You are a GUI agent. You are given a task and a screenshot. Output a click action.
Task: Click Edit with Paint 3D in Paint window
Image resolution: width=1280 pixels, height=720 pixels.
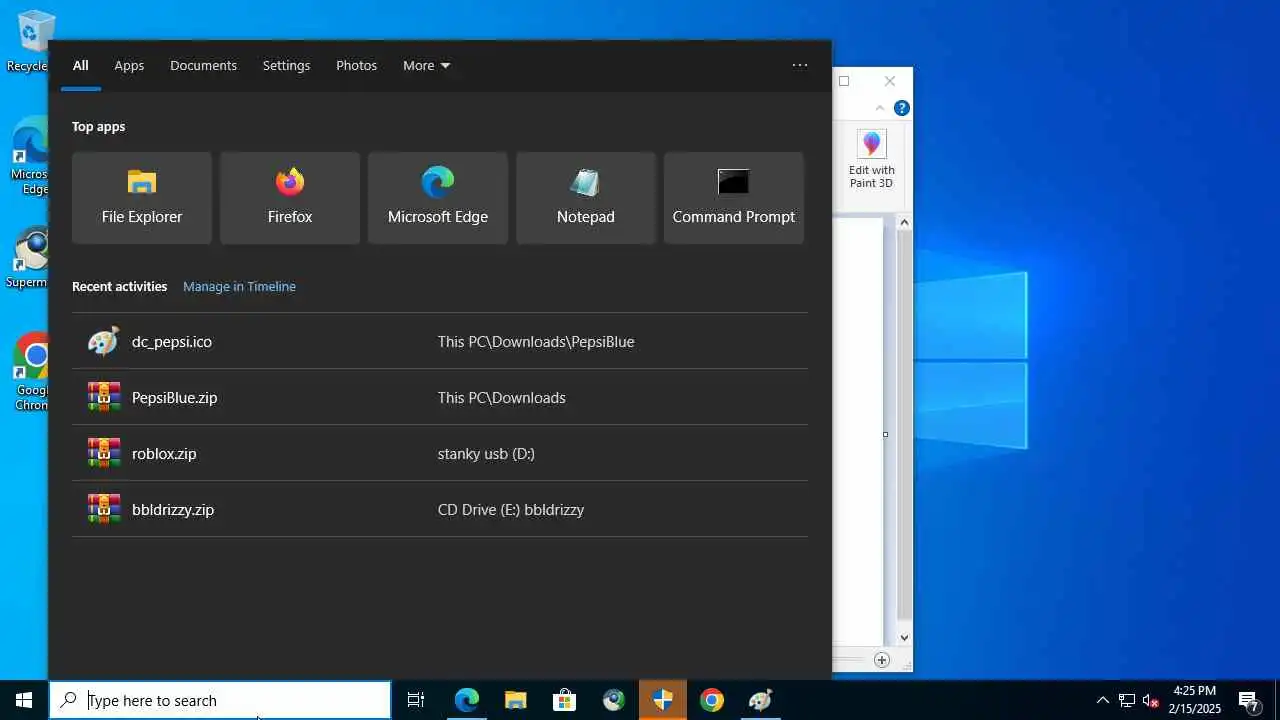coord(871,159)
